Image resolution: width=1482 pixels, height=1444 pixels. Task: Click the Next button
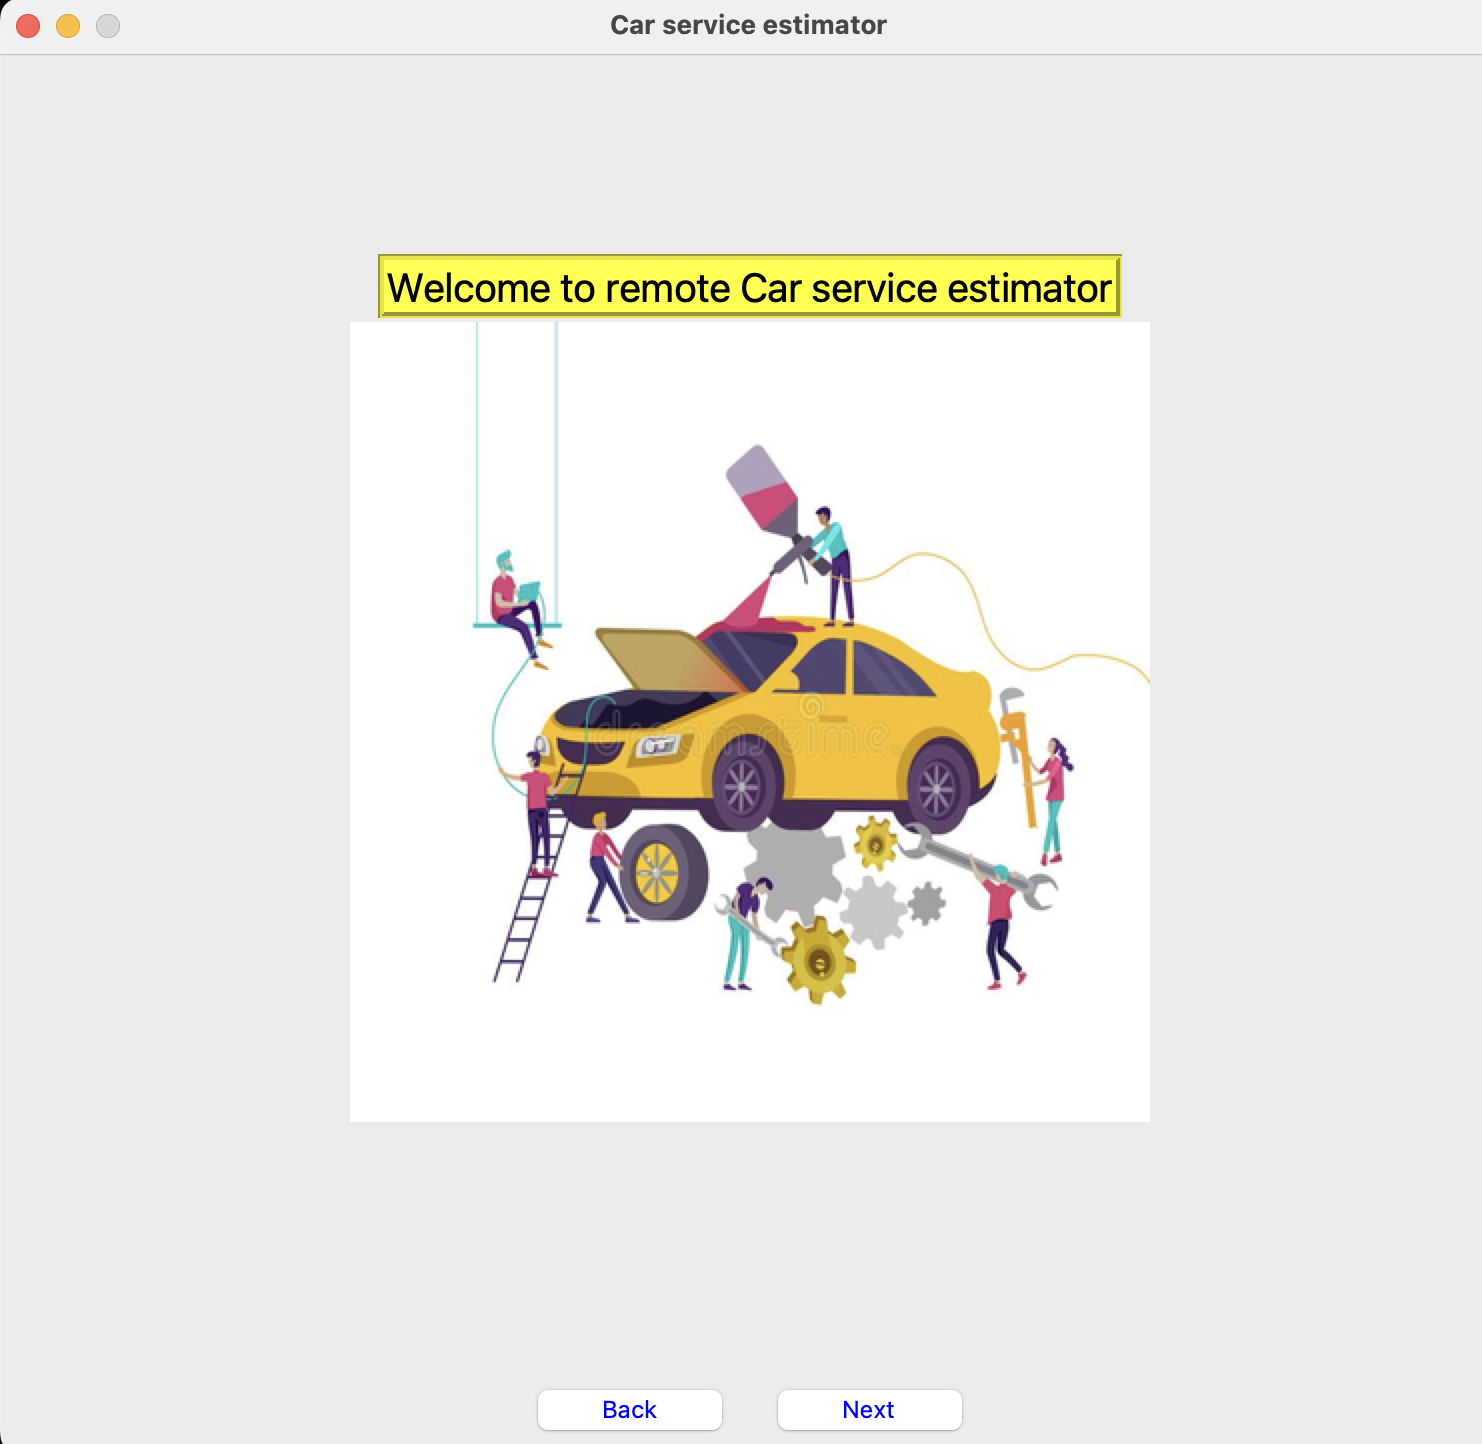pyautogui.click(x=868, y=1409)
